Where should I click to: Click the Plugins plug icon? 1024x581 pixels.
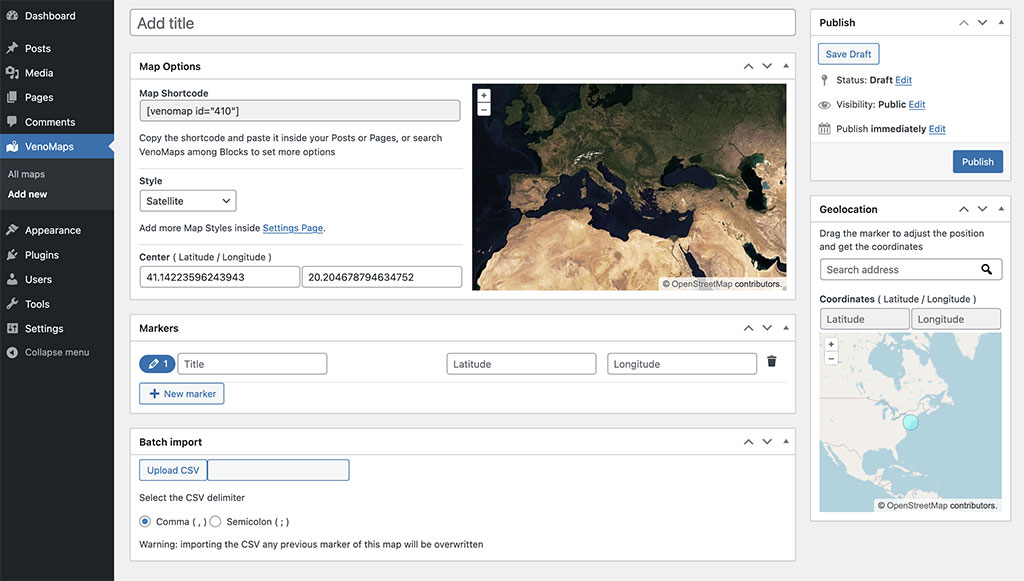[12, 255]
